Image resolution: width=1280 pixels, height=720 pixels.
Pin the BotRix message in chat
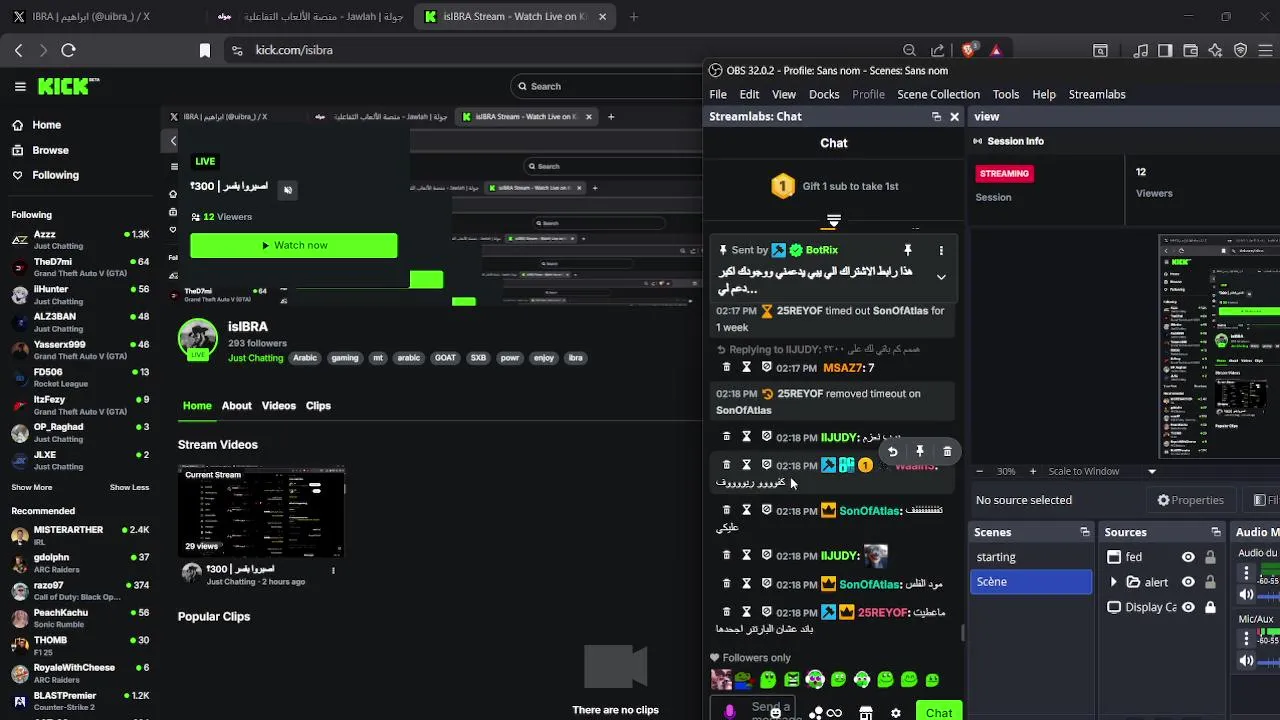click(x=908, y=250)
